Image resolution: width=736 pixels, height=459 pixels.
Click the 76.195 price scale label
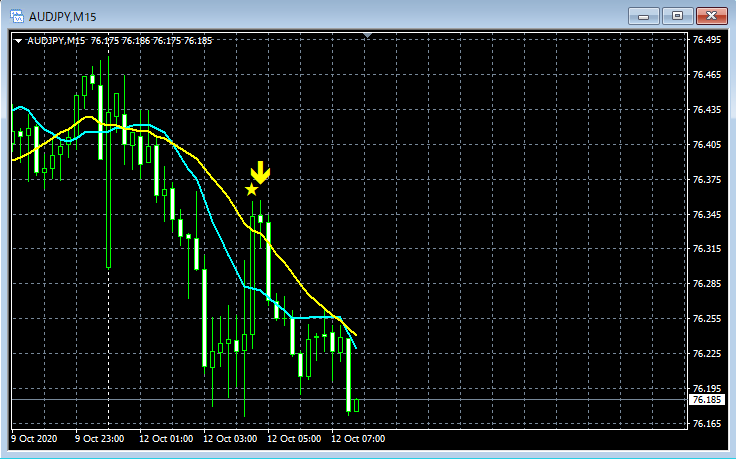(706, 389)
